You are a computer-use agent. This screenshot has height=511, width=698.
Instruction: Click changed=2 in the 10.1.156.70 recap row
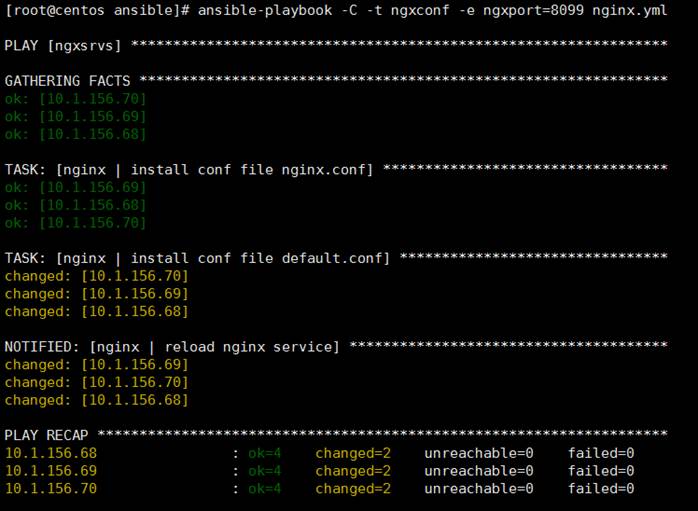pyautogui.click(x=353, y=489)
